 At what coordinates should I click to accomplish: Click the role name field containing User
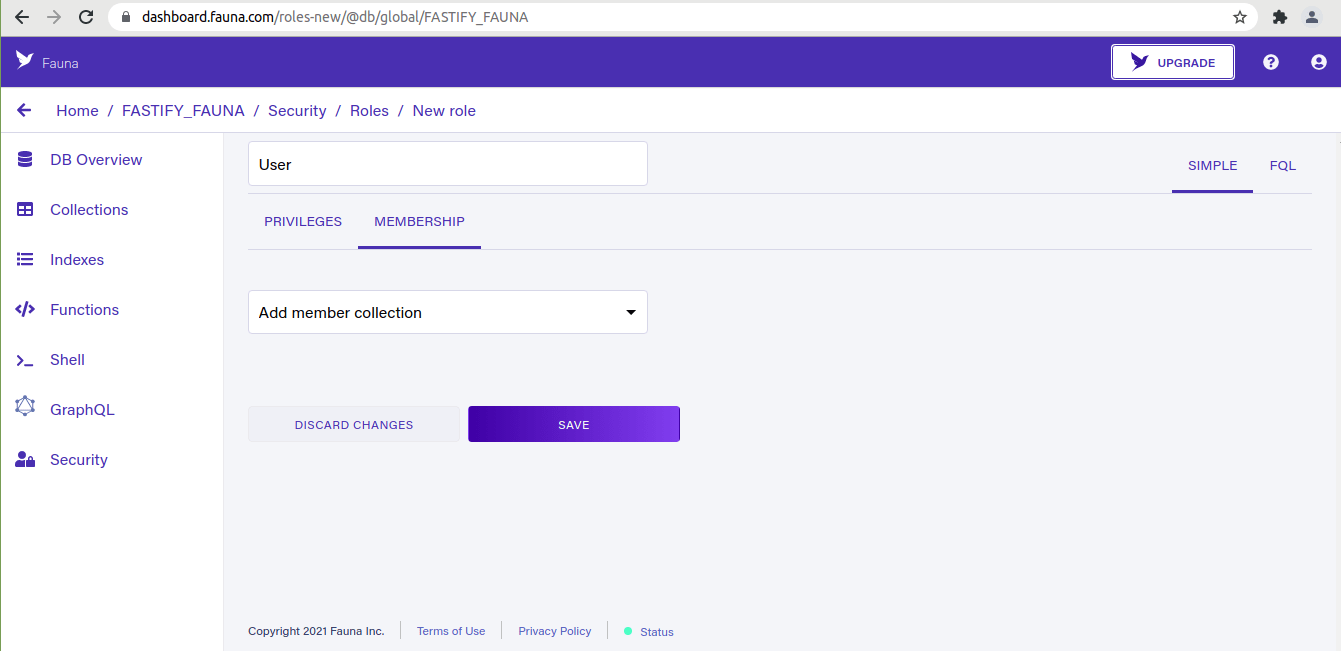click(x=448, y=164)
